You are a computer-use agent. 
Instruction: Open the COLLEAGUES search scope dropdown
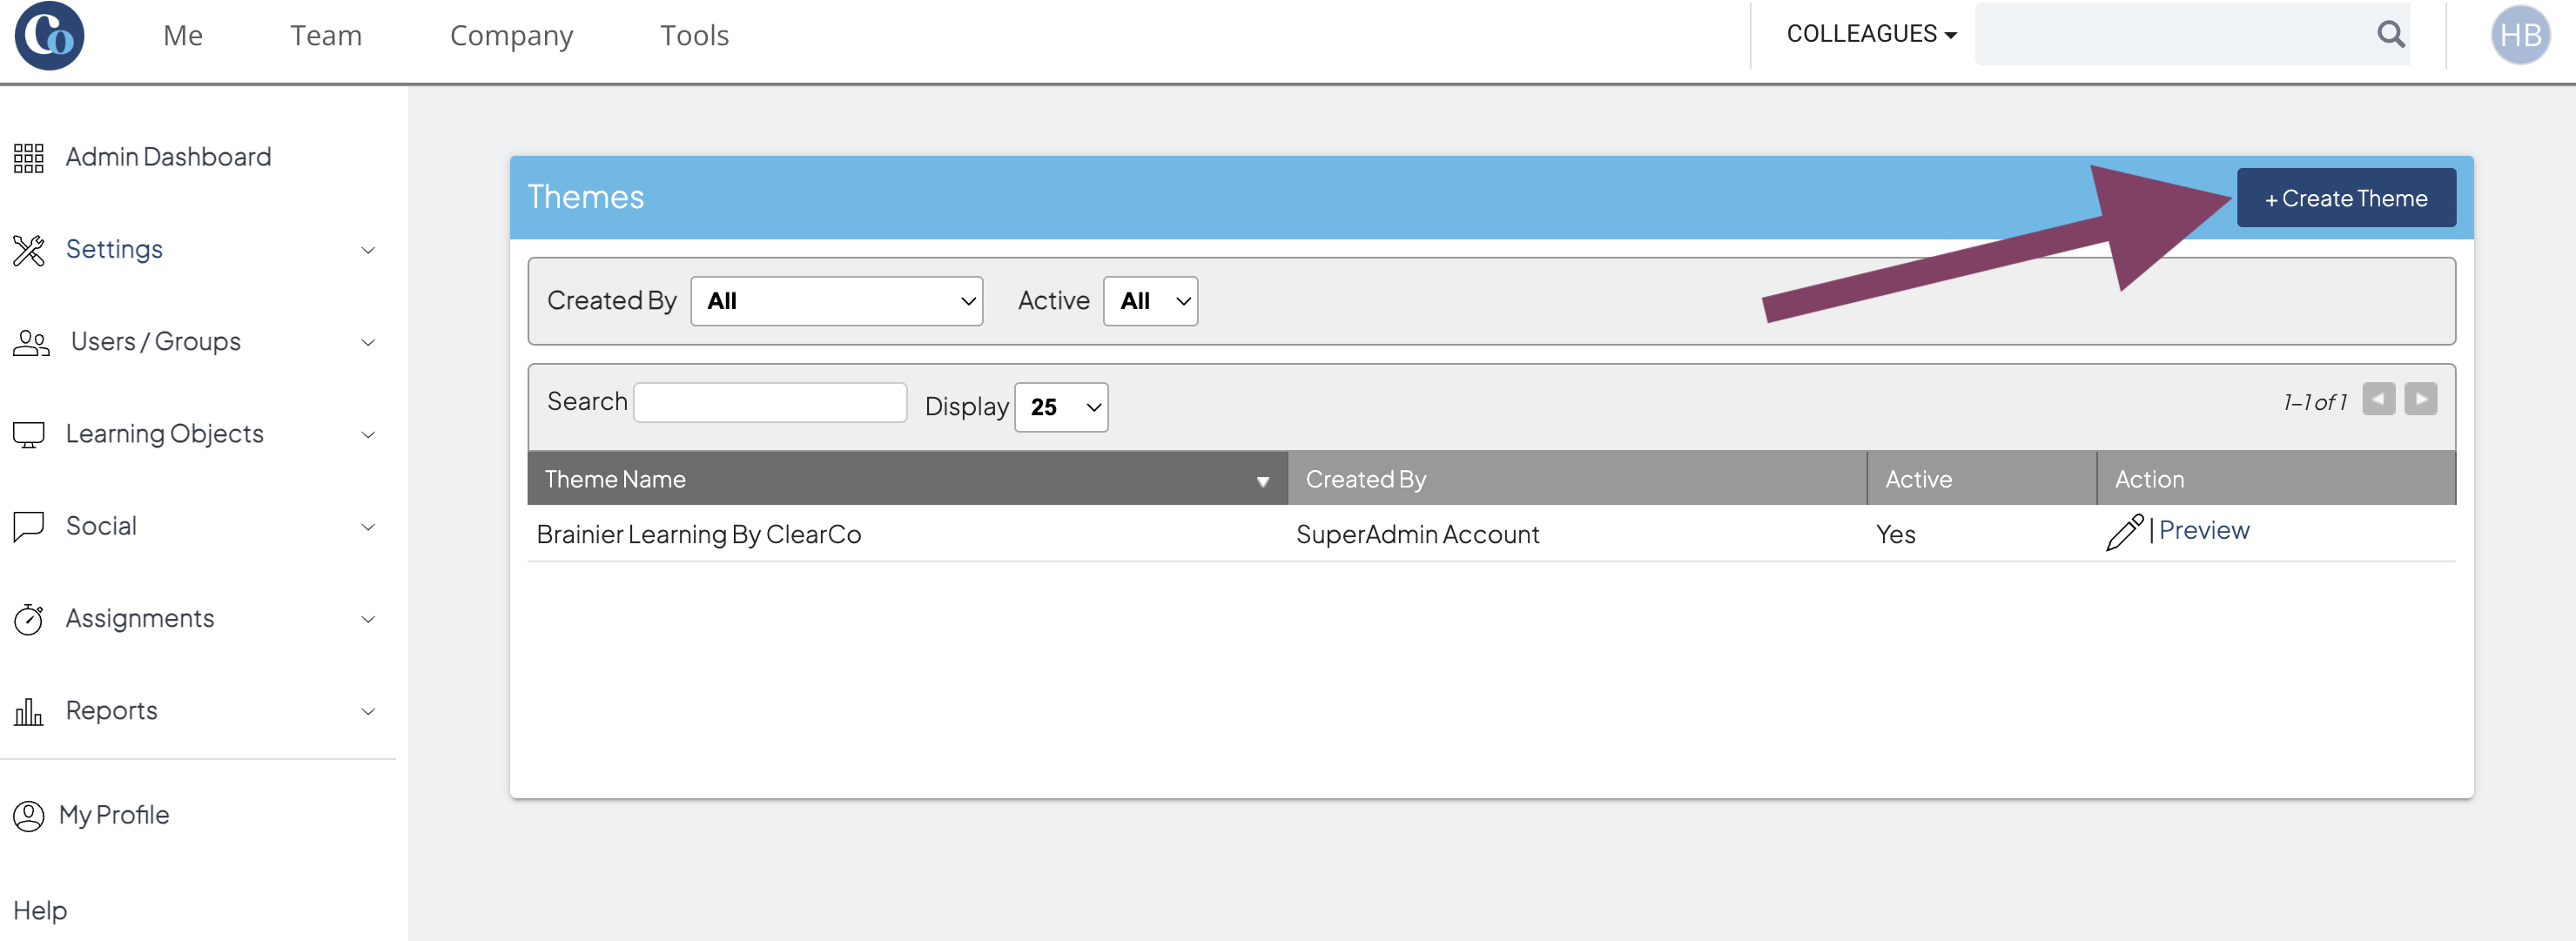click(x=1871, y=34)
